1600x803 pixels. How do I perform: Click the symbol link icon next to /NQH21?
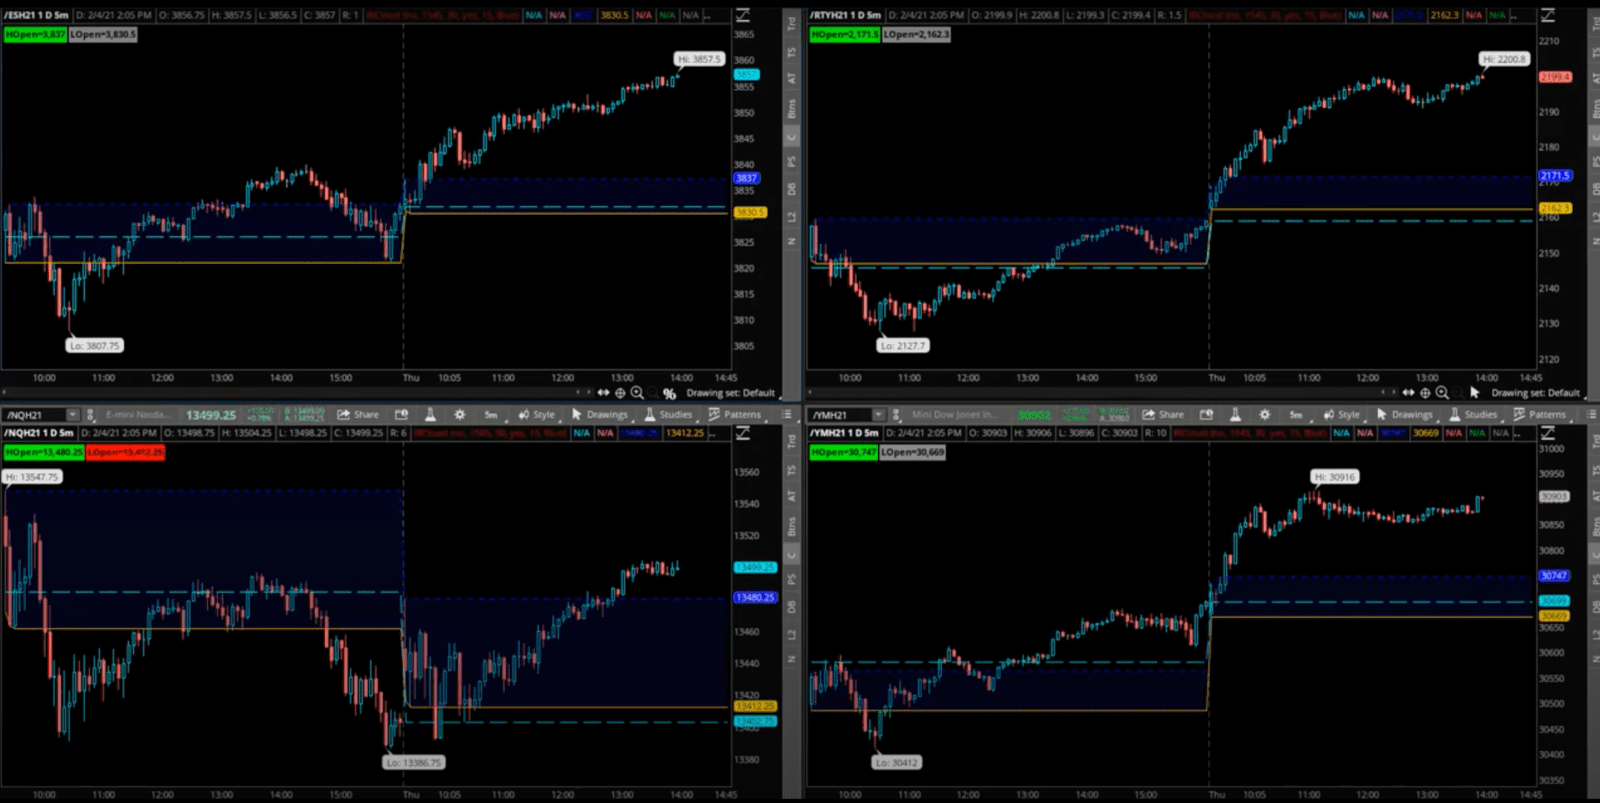tap(90, 414)
